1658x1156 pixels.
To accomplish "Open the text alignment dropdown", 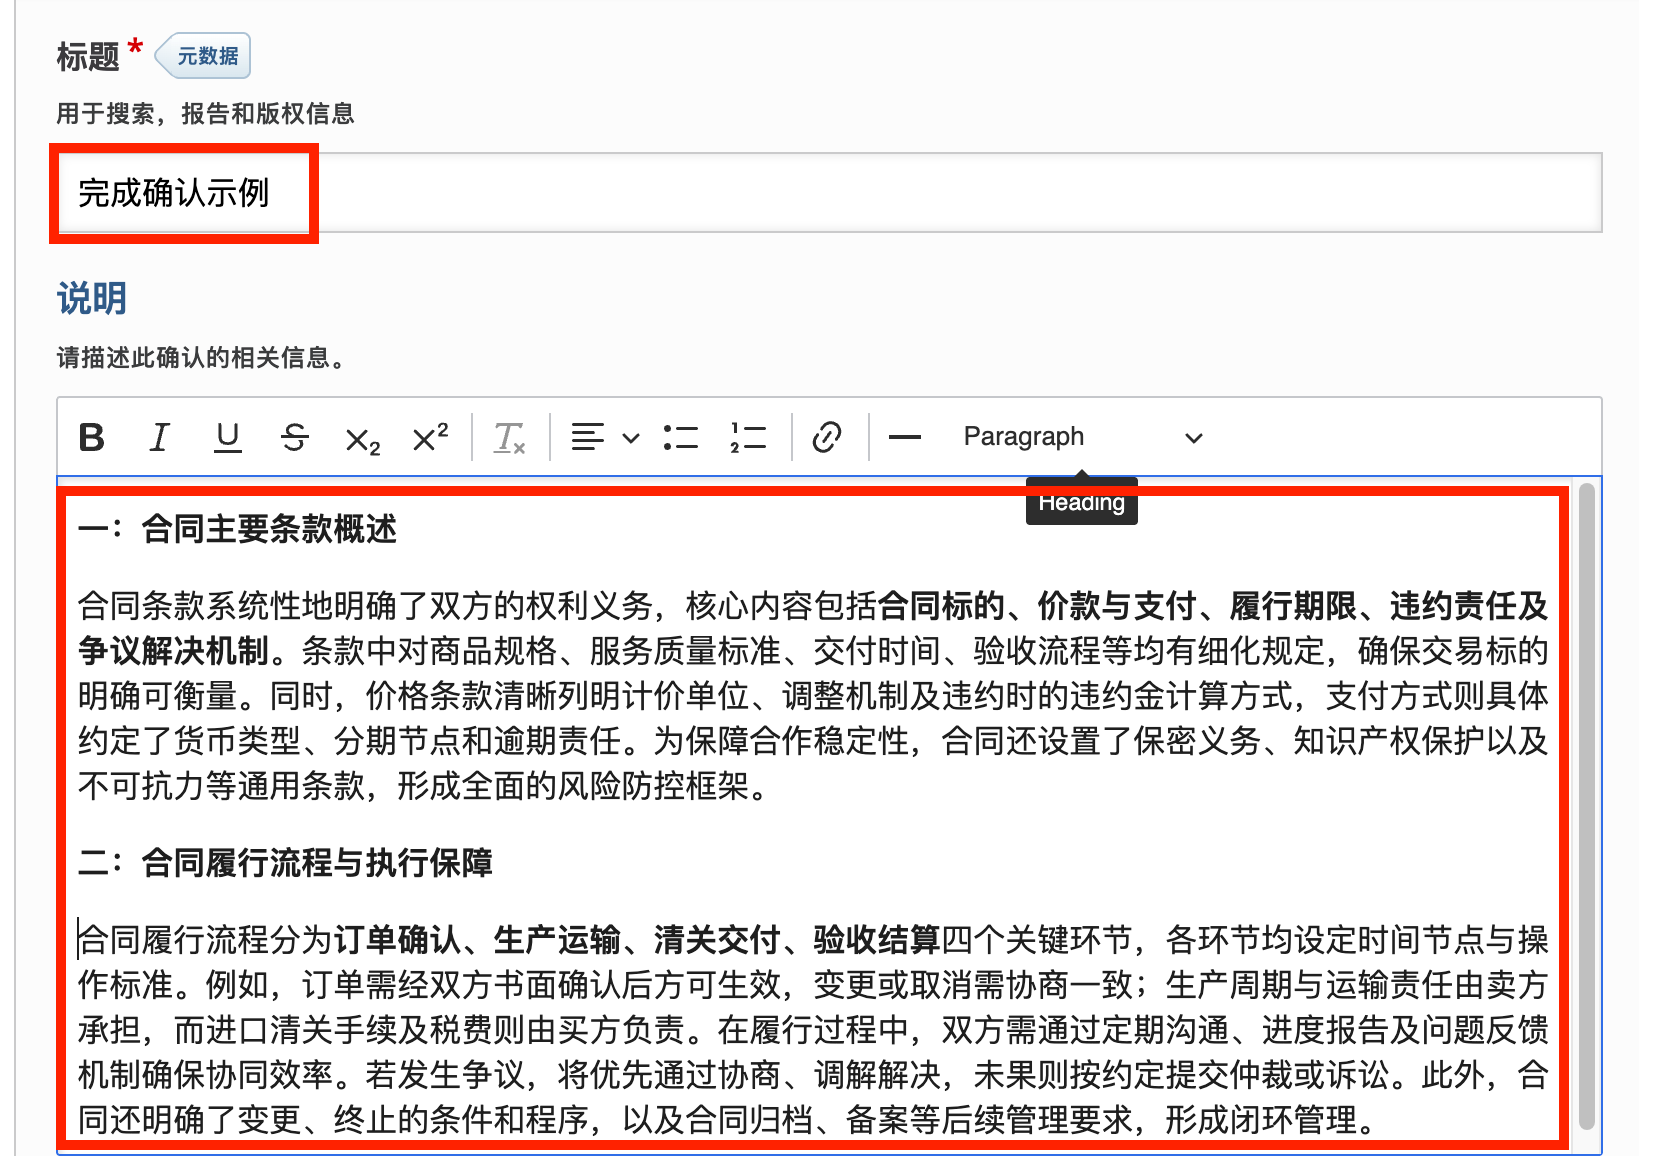I will tap(630, 437).
